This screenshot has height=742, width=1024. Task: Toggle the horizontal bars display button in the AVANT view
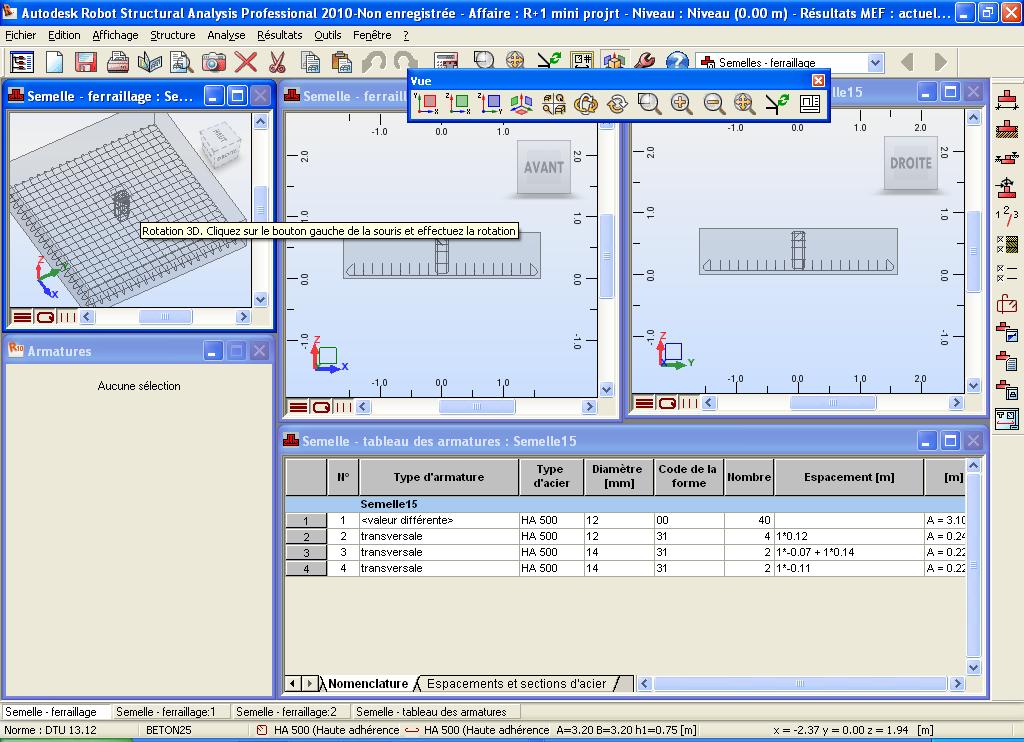click(298, 407)
